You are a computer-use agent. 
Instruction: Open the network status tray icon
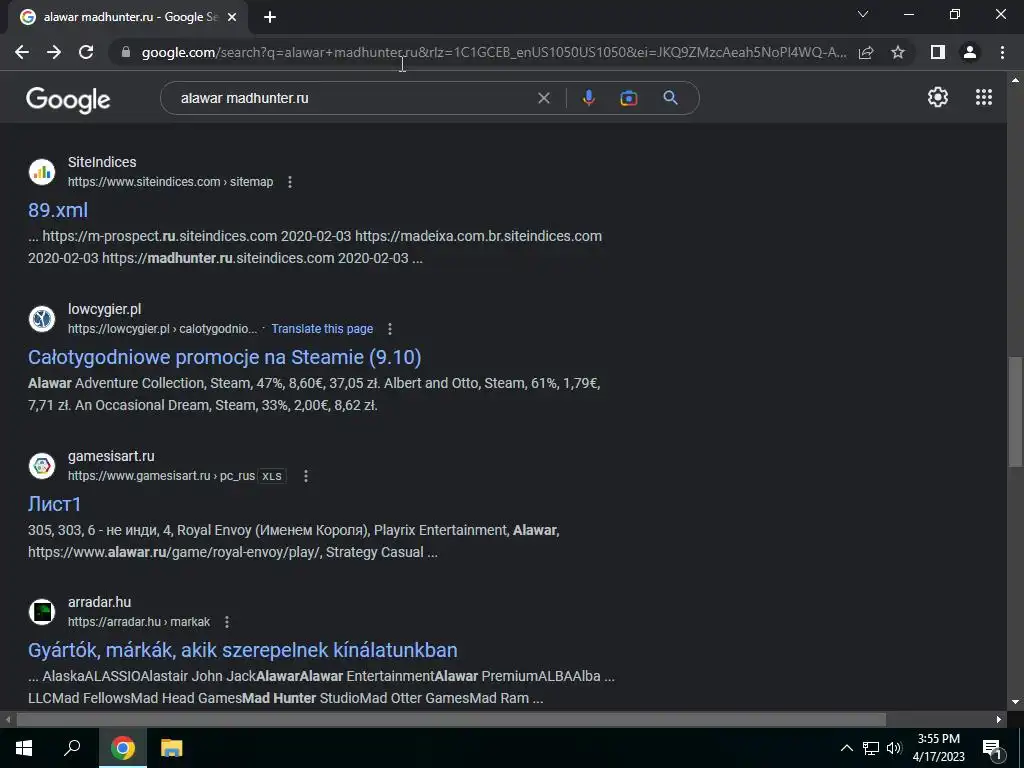[871, 748]
